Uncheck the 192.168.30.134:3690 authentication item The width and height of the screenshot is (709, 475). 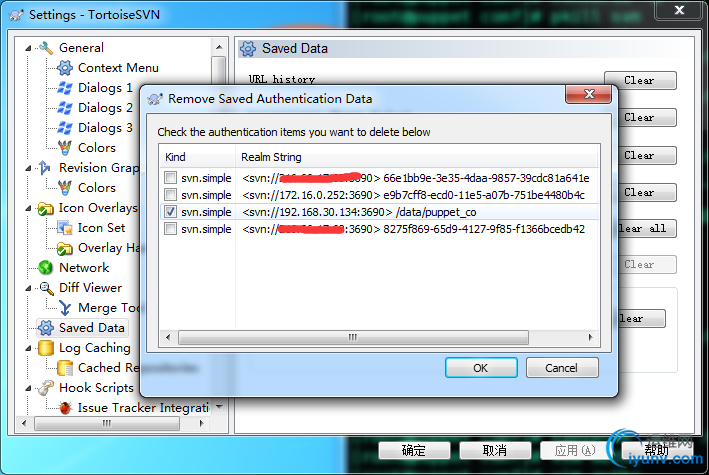point(170,212)
